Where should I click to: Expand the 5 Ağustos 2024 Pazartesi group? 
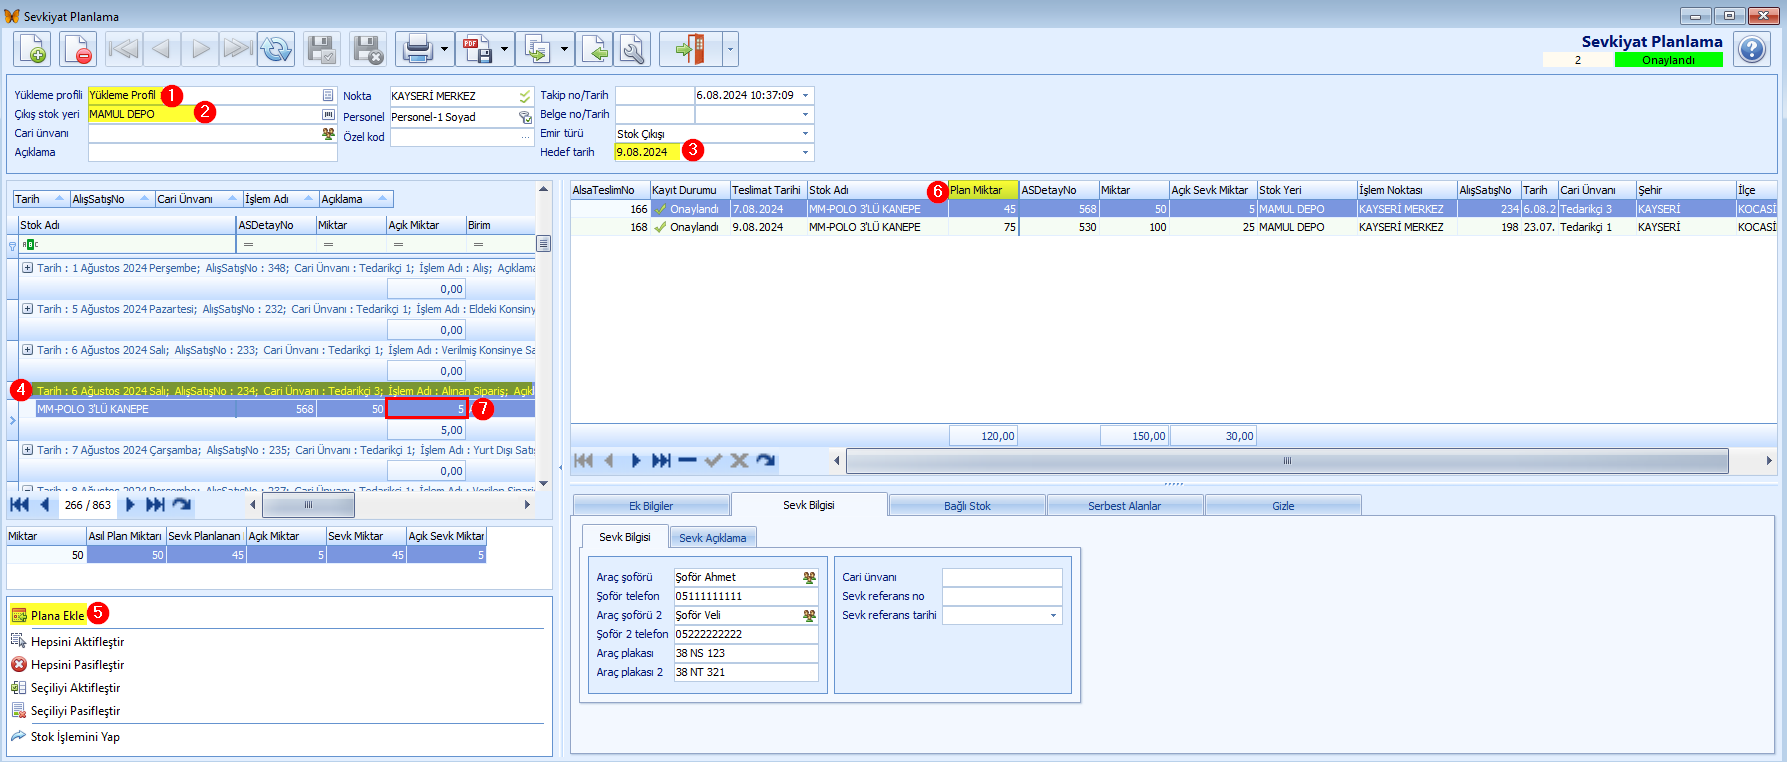(x=27, y=309)
